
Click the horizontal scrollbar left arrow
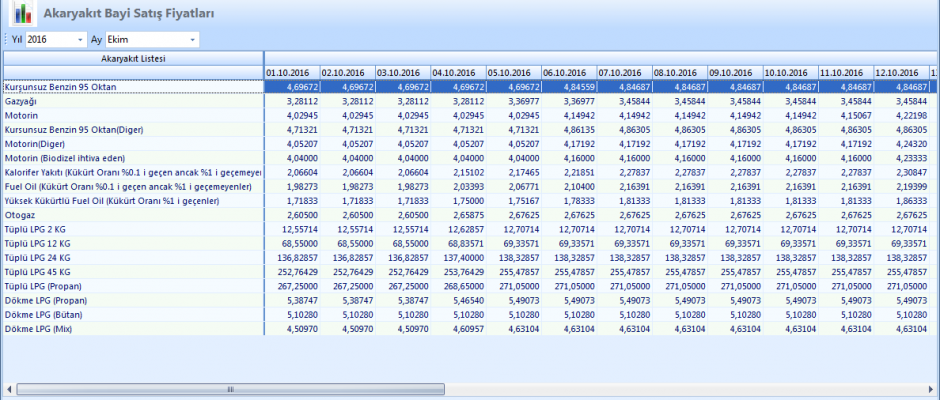click(8, 389)
